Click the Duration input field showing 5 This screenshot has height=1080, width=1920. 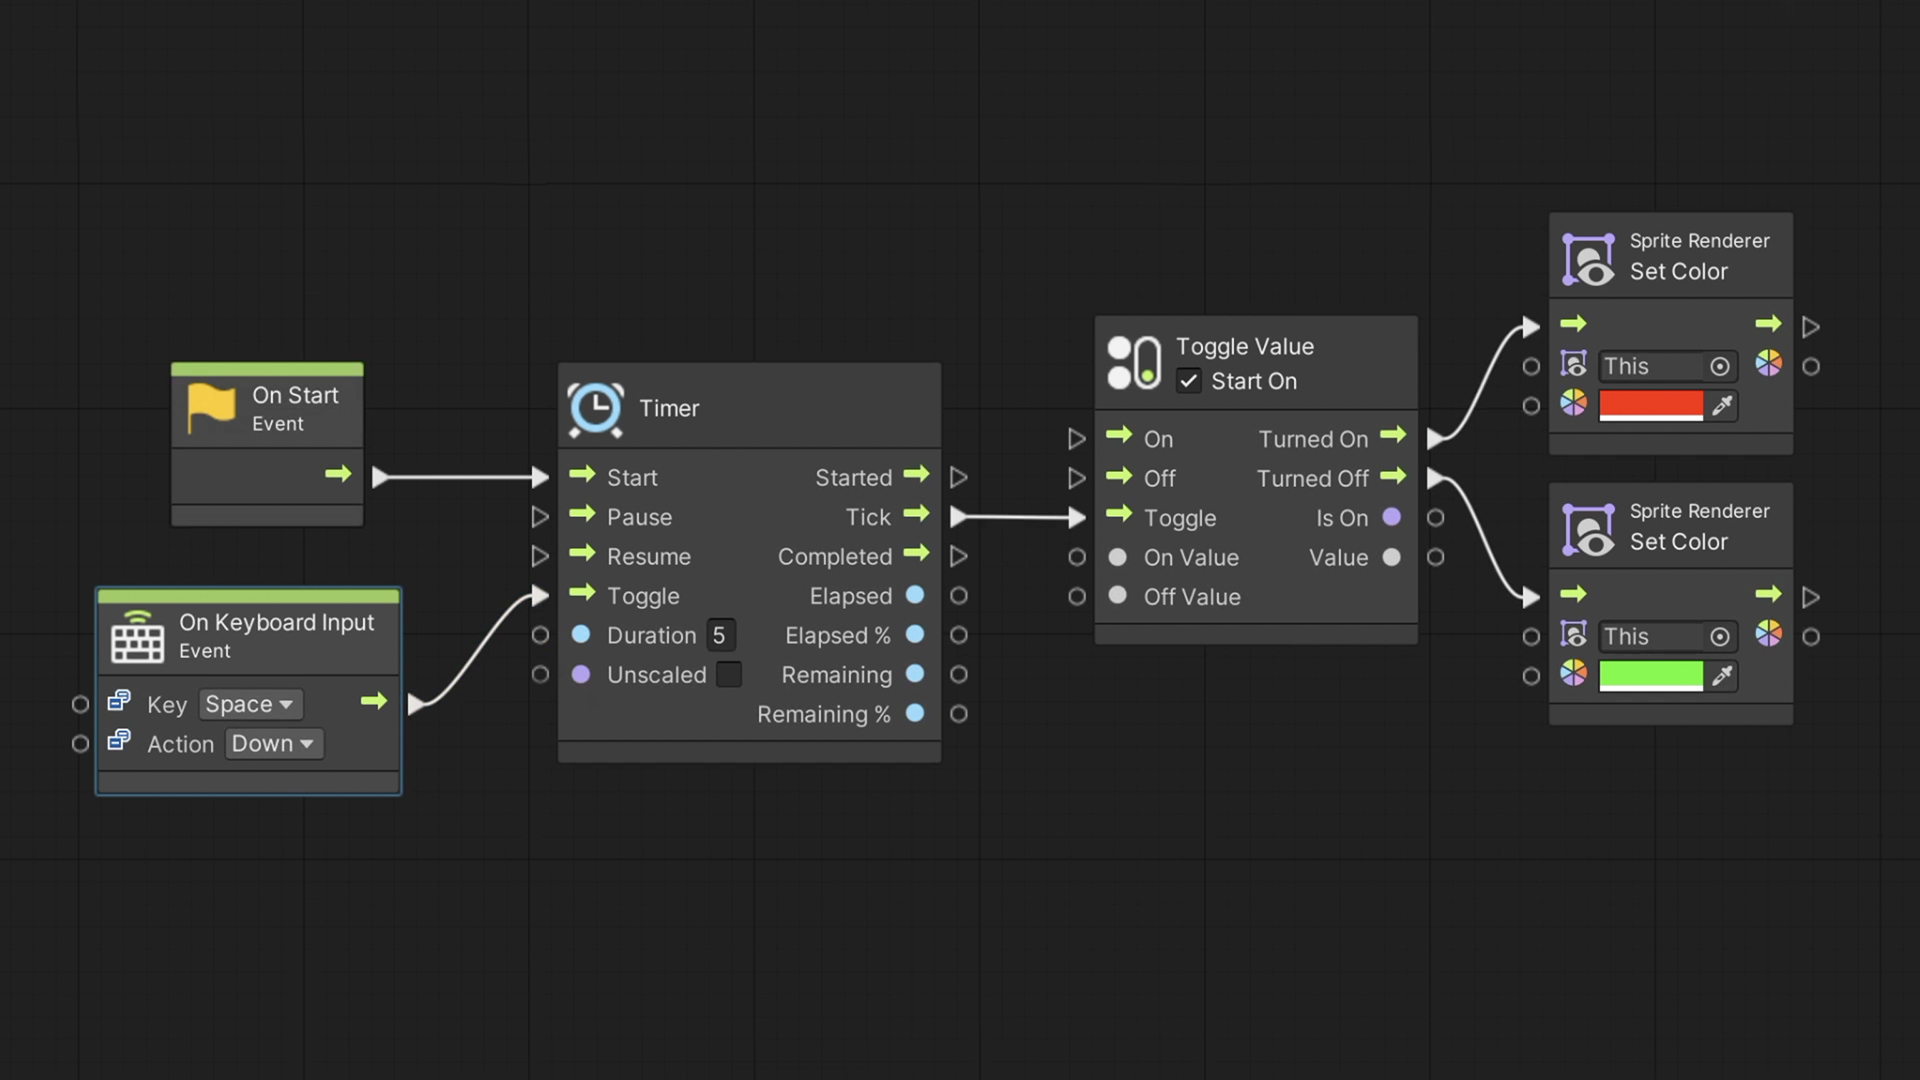point(720,635)
